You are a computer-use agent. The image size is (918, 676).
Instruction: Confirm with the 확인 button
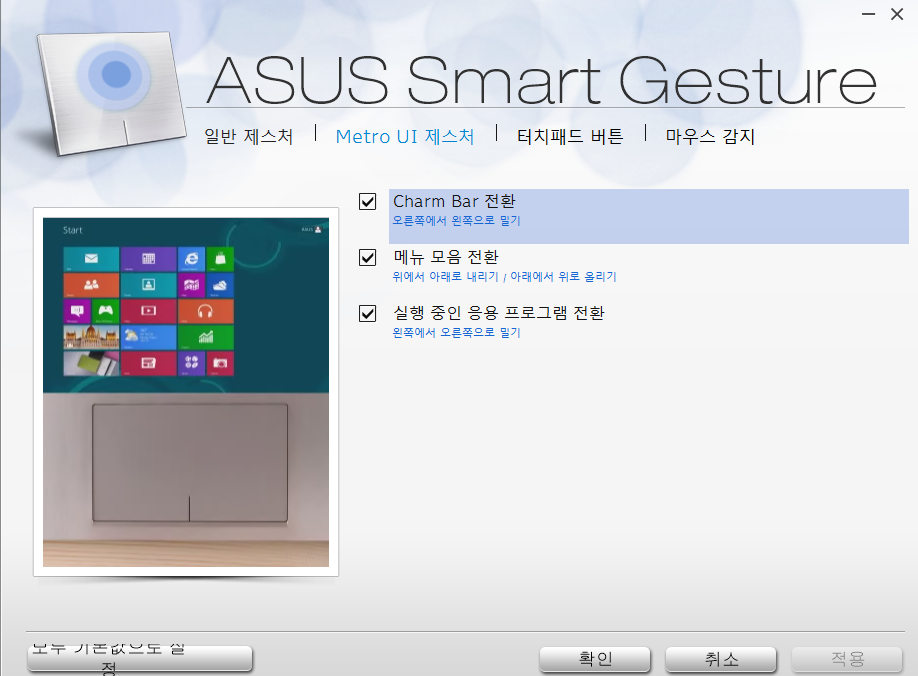point(595,659)
